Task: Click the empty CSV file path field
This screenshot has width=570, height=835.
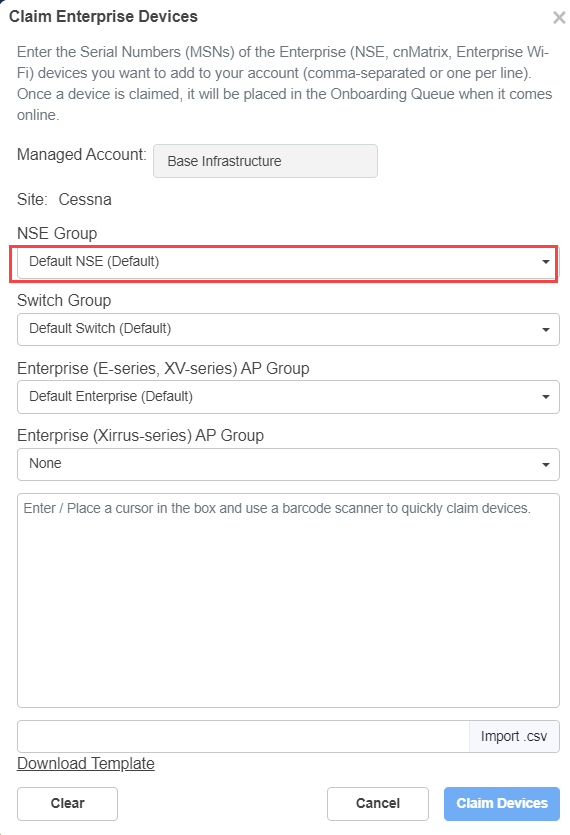Action: click(243, 736)
